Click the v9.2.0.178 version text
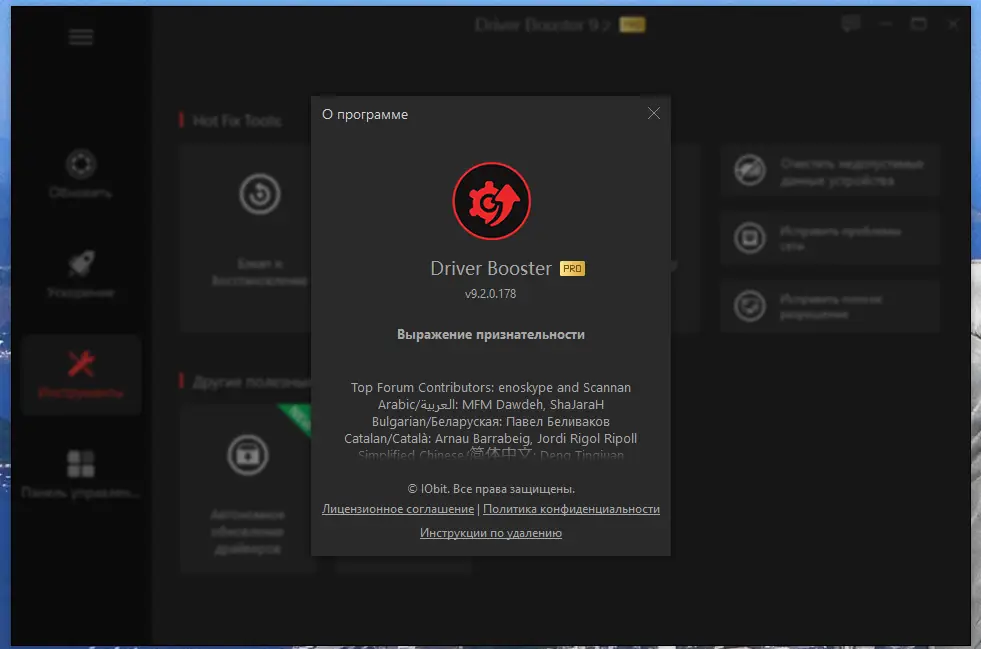Viewport: 981px width, 649px height. [x=490, y=294]
